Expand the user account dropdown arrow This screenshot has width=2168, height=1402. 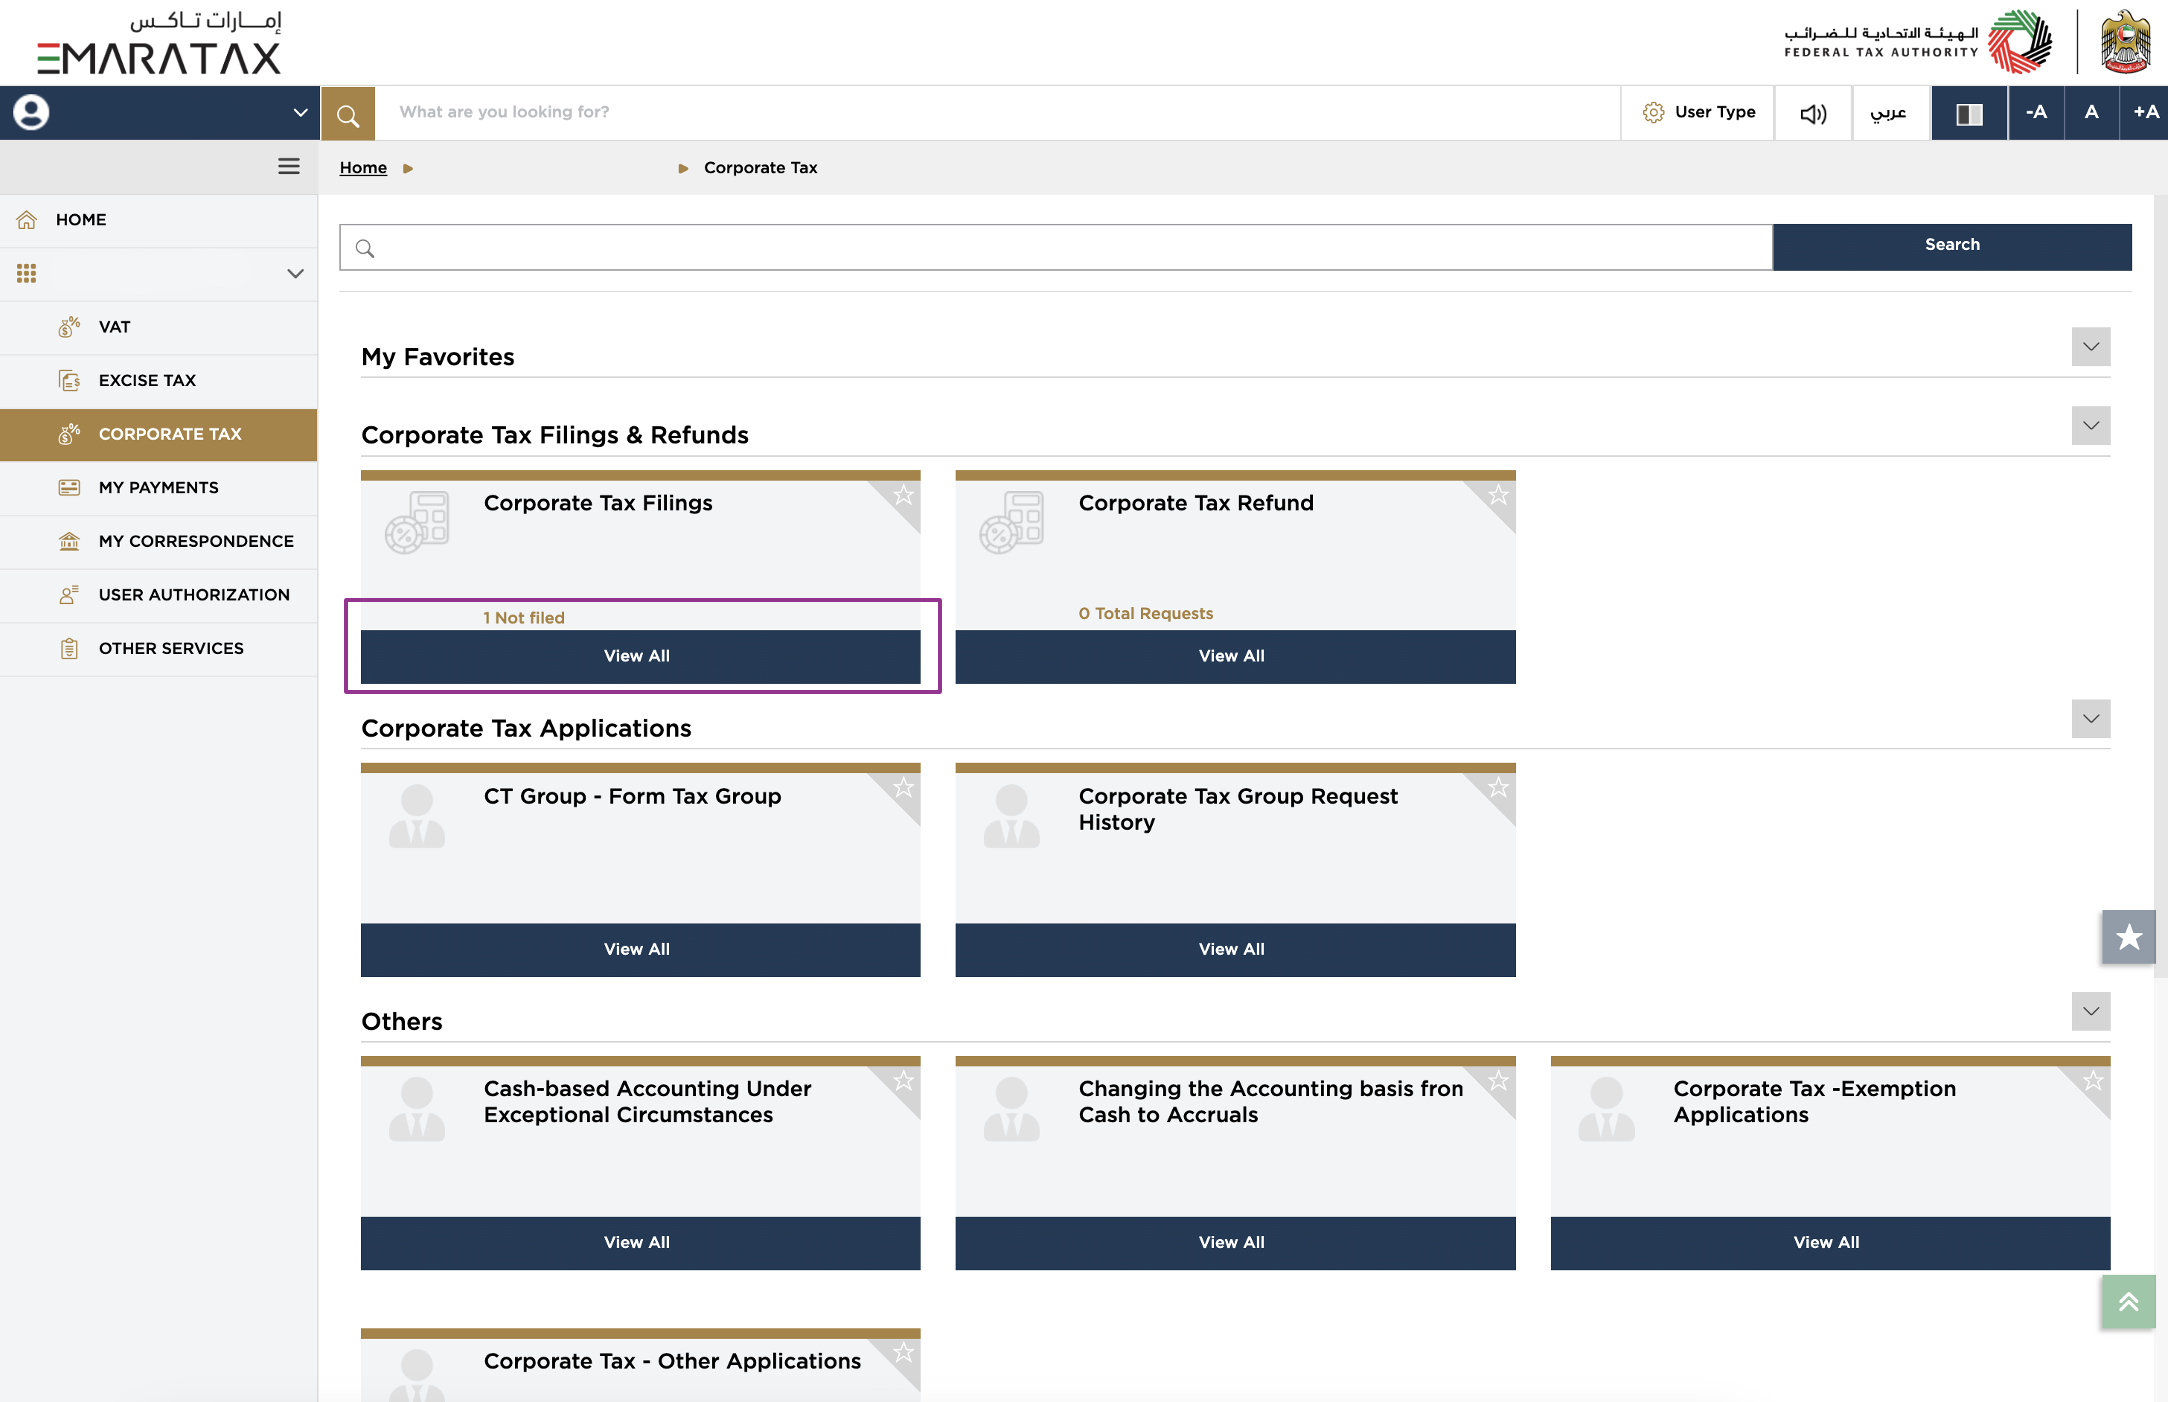tap(300, 112)
